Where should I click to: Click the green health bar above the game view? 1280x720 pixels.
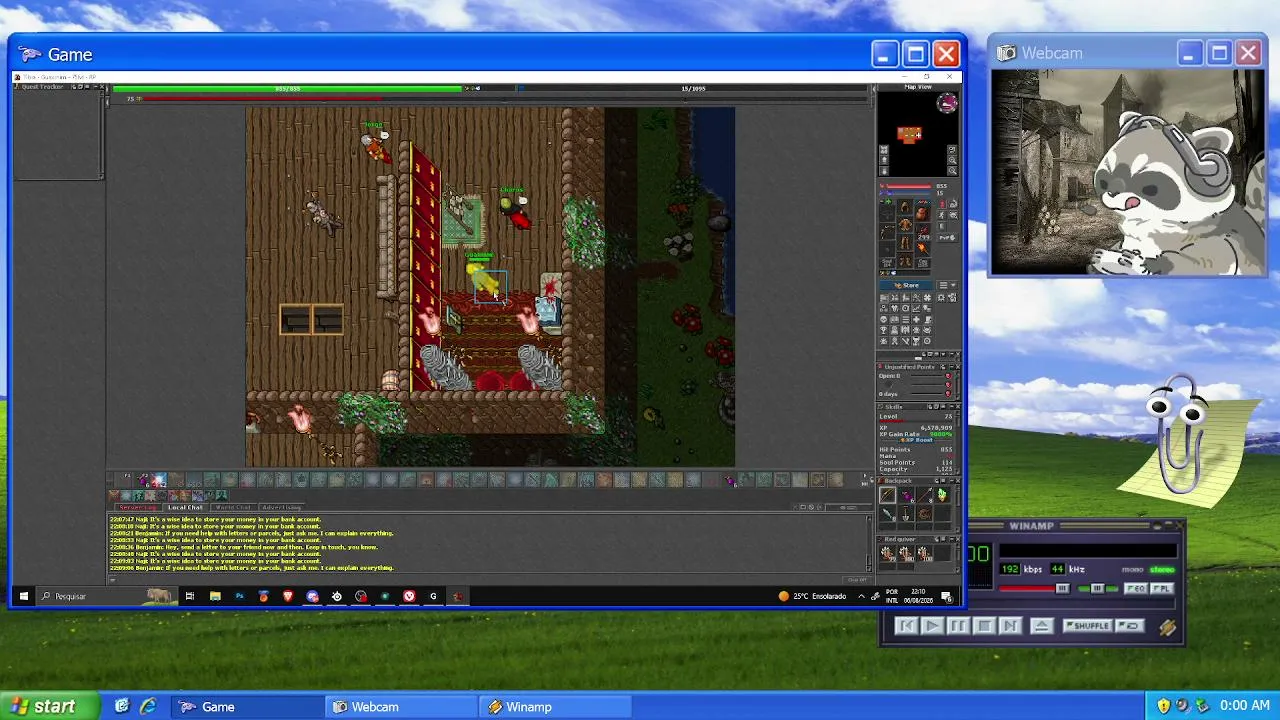[288, 88]
